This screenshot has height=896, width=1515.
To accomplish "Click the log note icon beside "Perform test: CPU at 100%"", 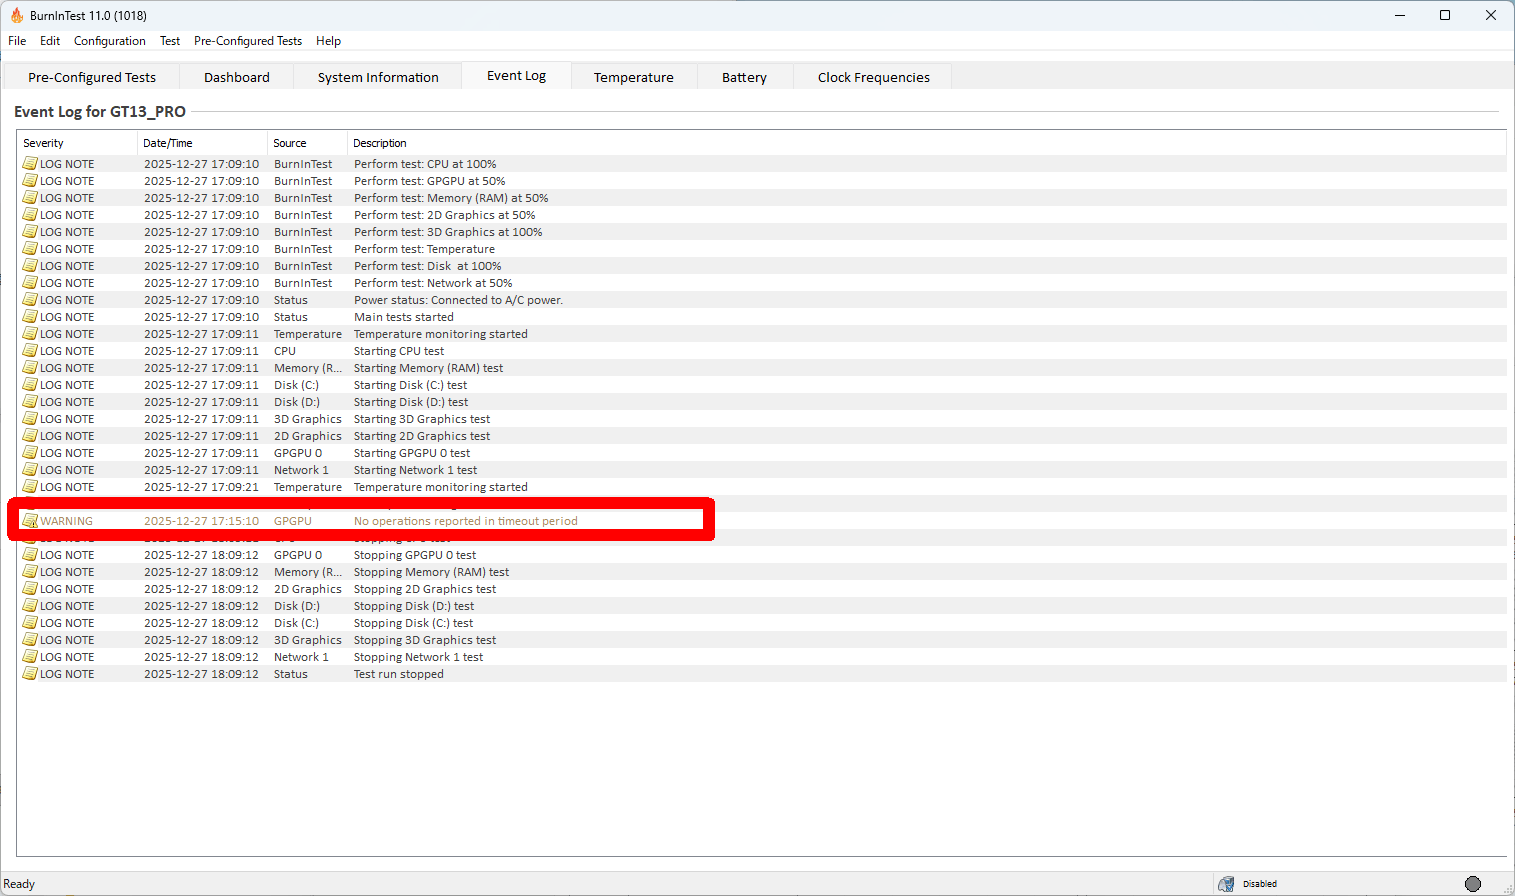I will [x=30, y=164].
